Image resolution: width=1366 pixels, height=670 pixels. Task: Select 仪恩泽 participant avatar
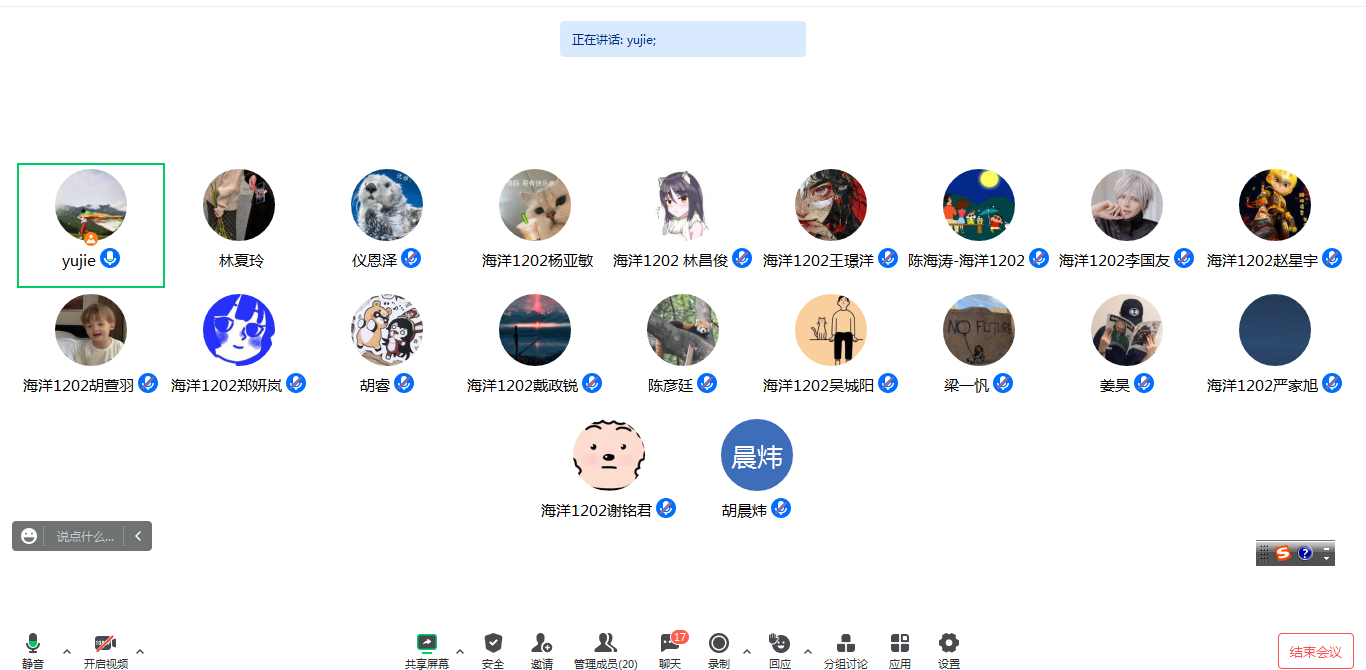[387, 205]
